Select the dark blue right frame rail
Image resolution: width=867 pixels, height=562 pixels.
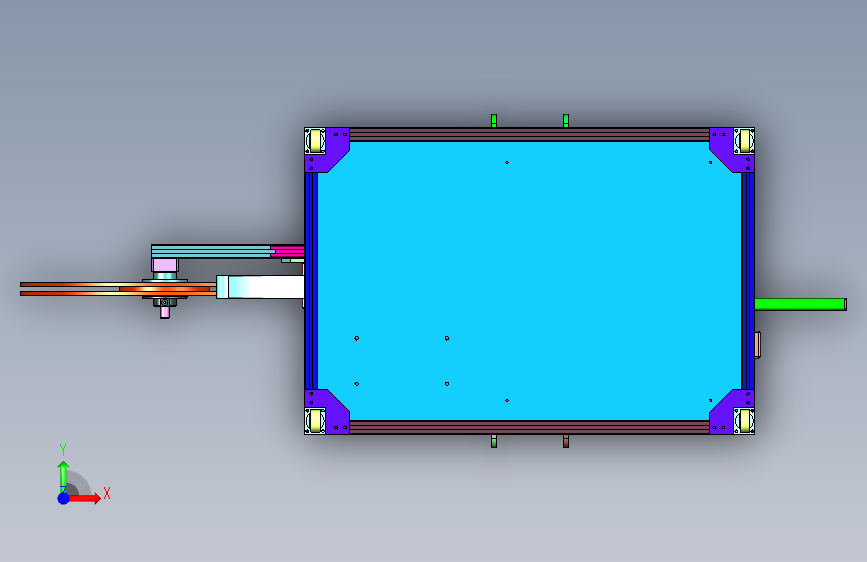pyautogui.click(x=748, y=281)
